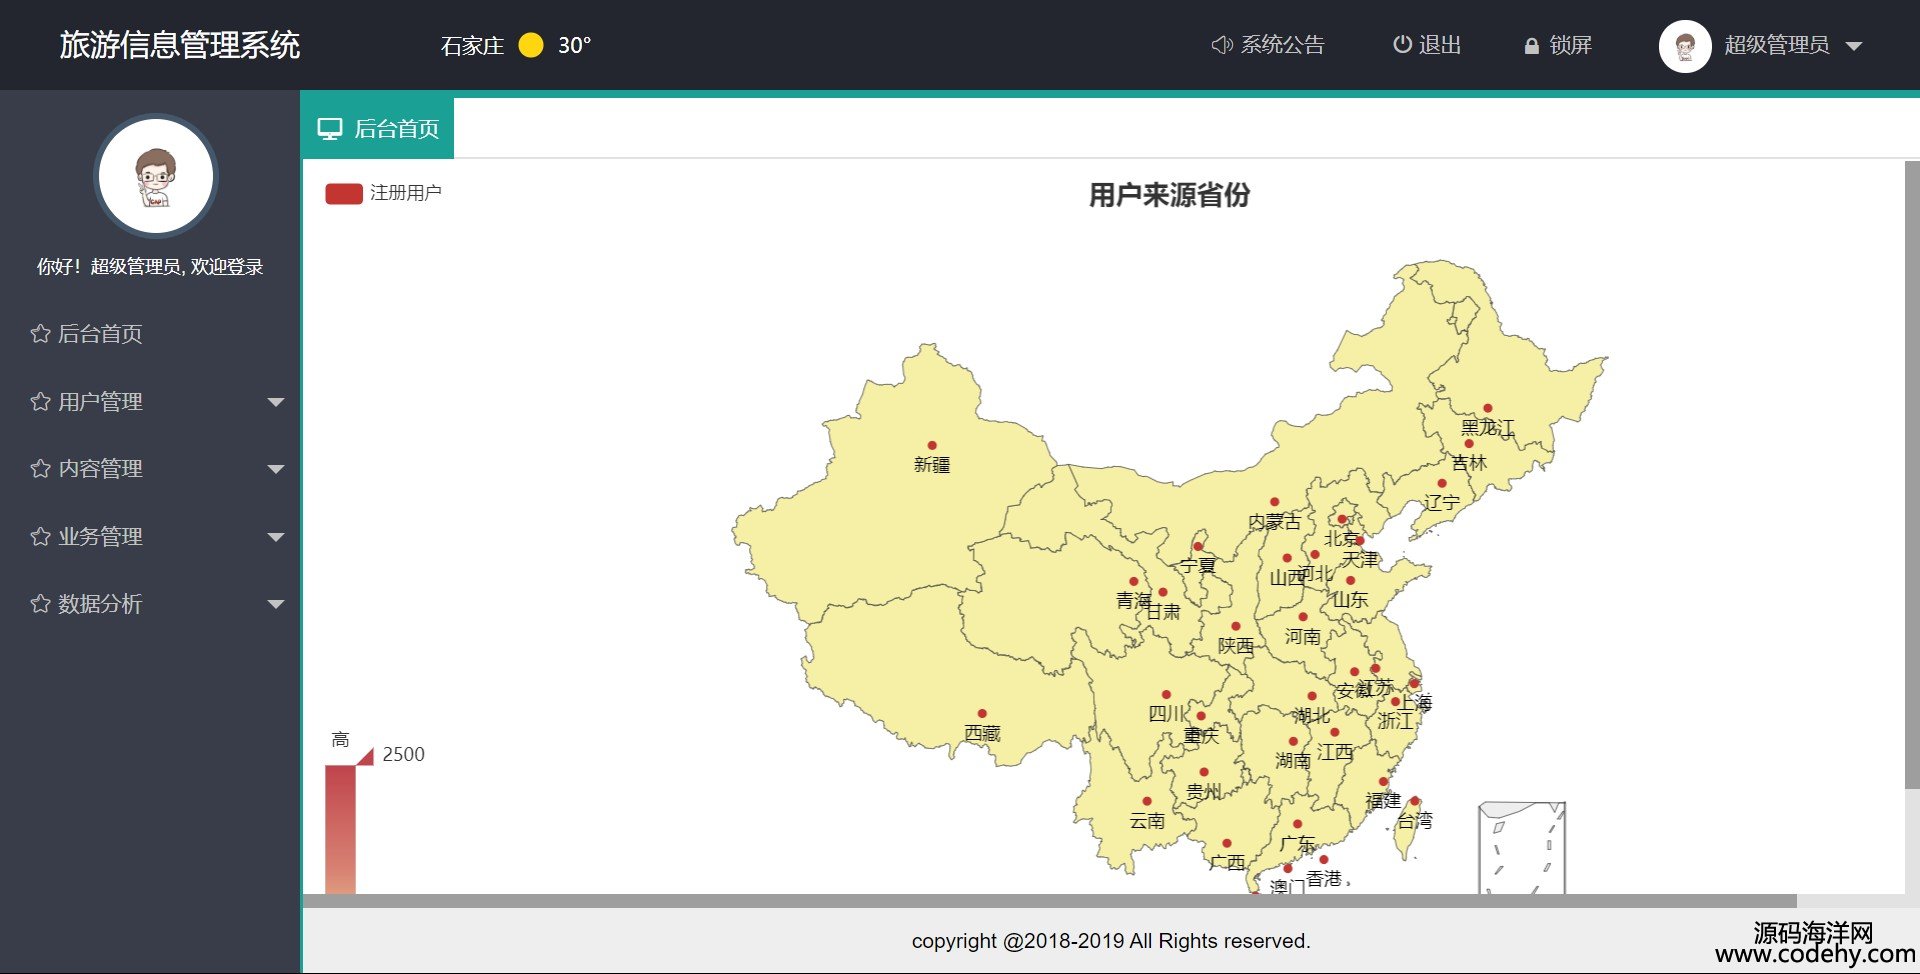Click the South China Sea inset map
Viewport: 1920px width, 974px height.
click(x=1522, y=848)
